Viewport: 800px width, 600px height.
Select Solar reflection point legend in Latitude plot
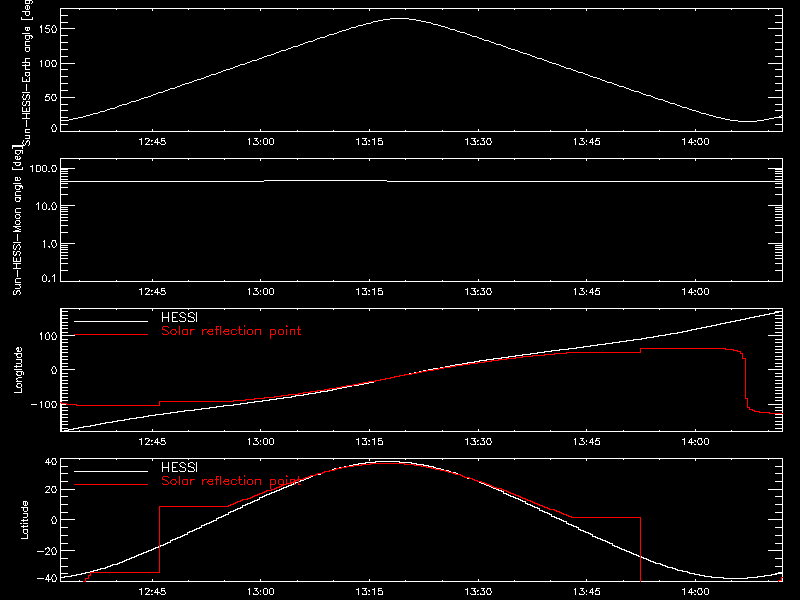pos(231,481)
